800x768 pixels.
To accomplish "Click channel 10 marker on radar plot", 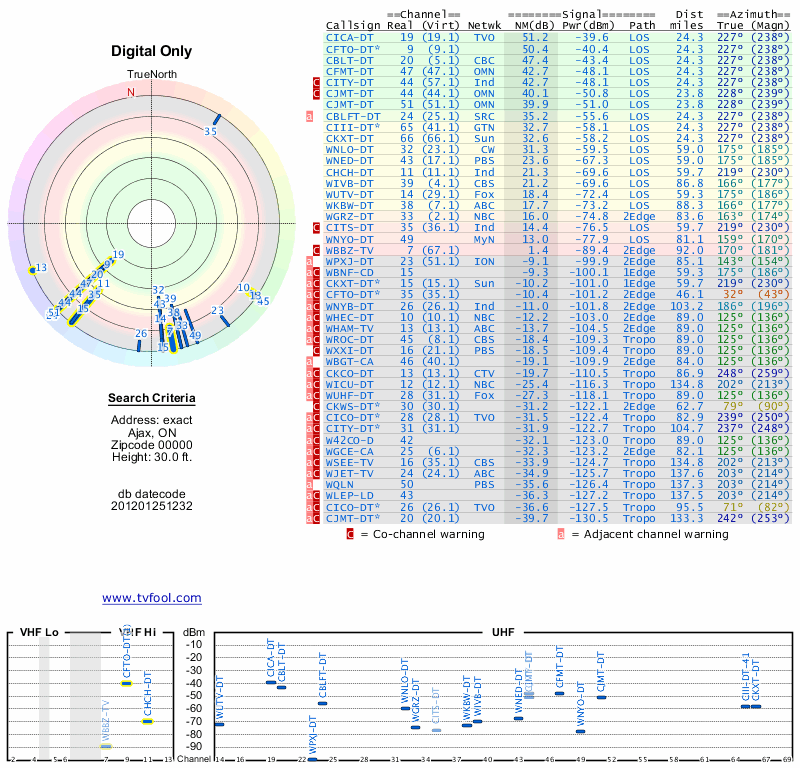I will tap(243, 288).
